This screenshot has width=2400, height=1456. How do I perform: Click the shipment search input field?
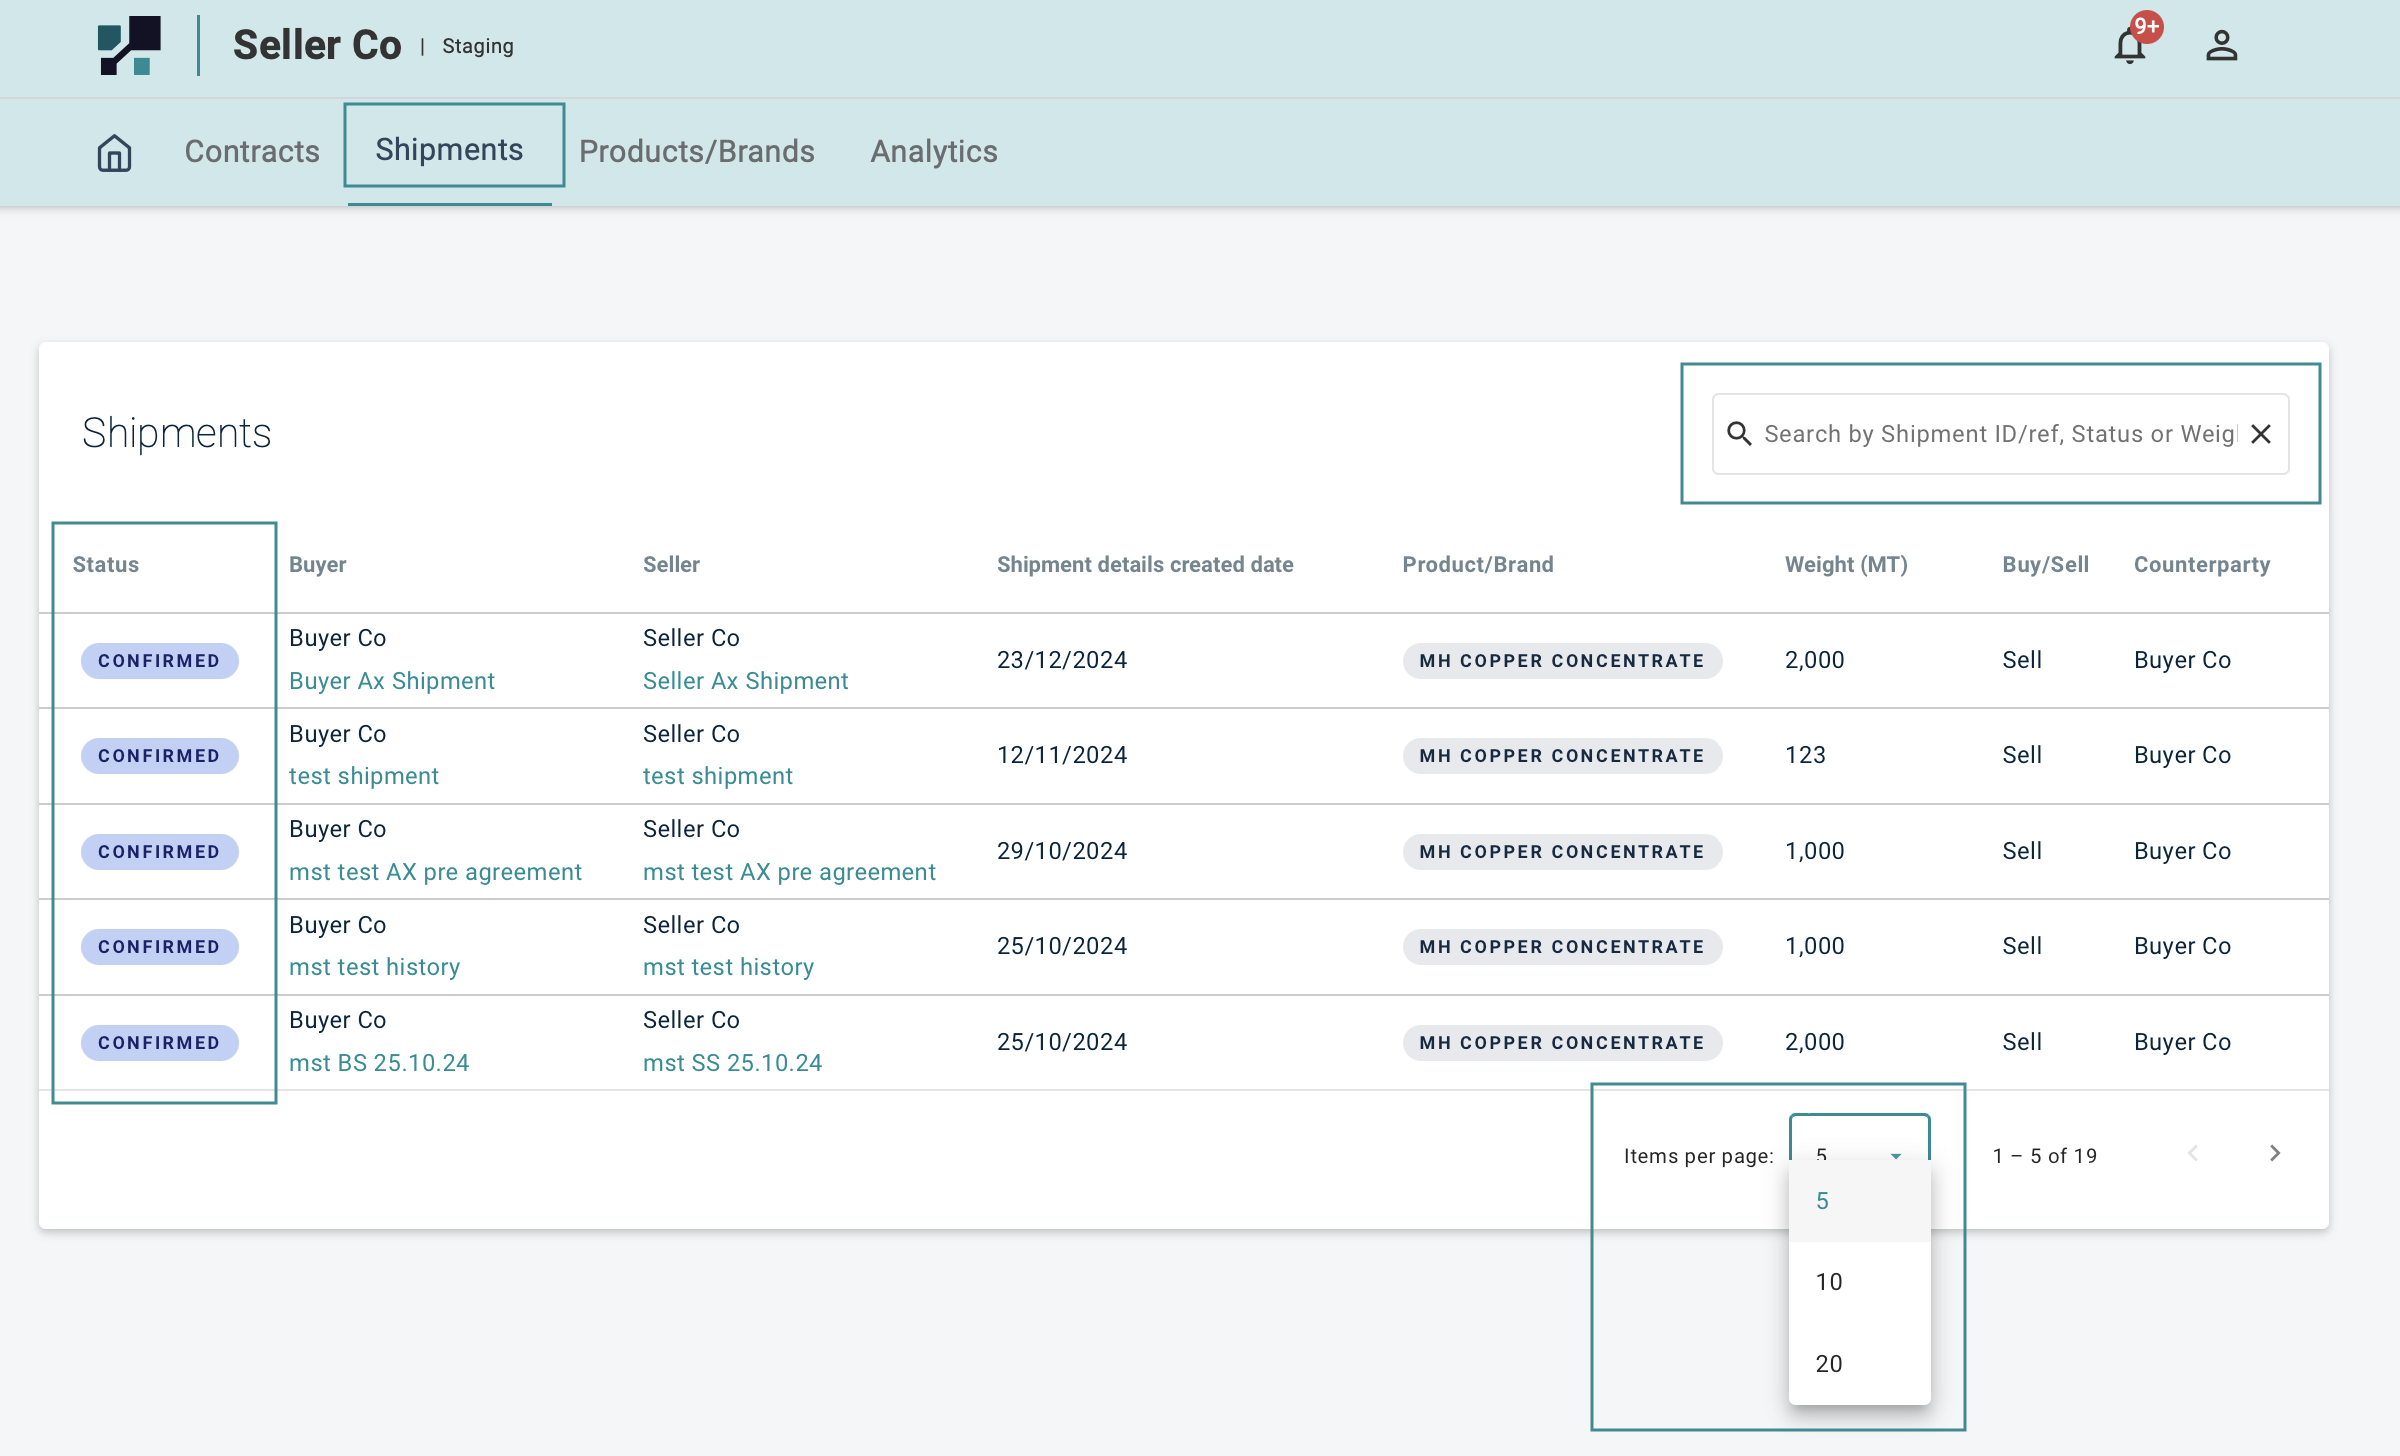(x=1998, y=434)
